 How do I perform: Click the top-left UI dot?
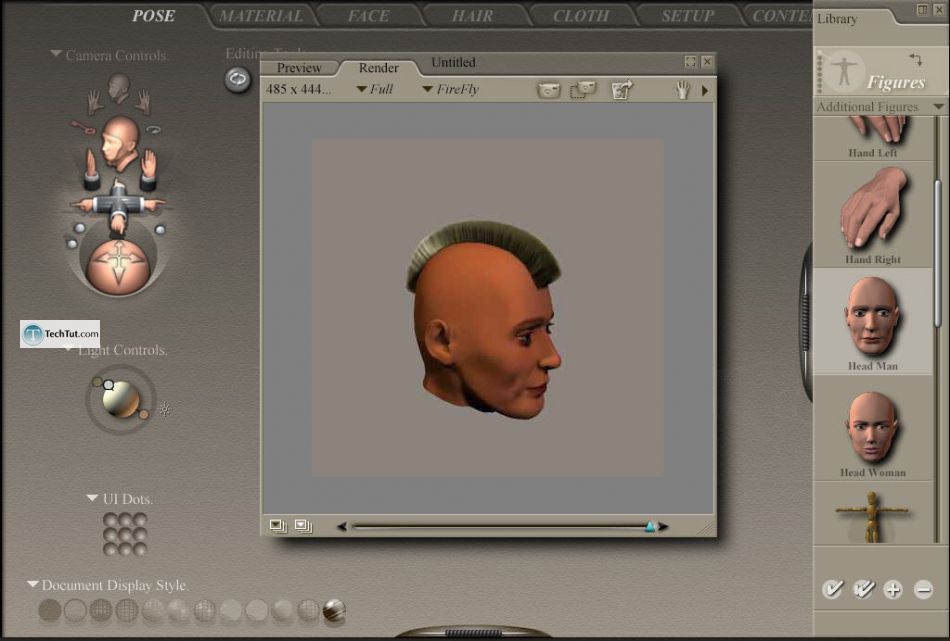pos(110,520)
